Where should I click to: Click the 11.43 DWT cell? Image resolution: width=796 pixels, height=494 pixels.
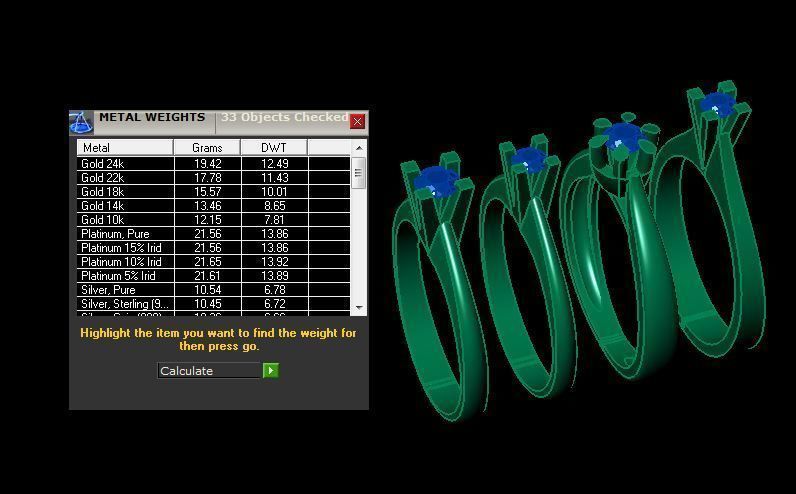(x=275, y=178)
